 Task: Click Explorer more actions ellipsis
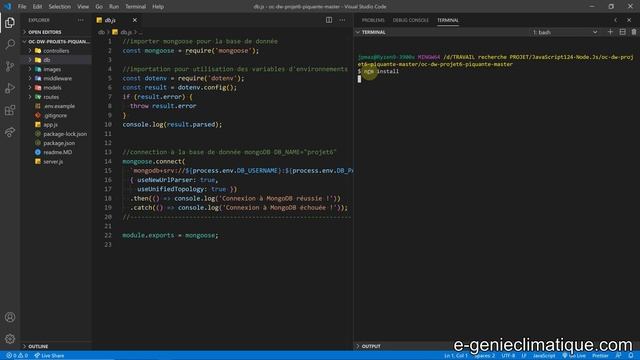click(80, 20)
